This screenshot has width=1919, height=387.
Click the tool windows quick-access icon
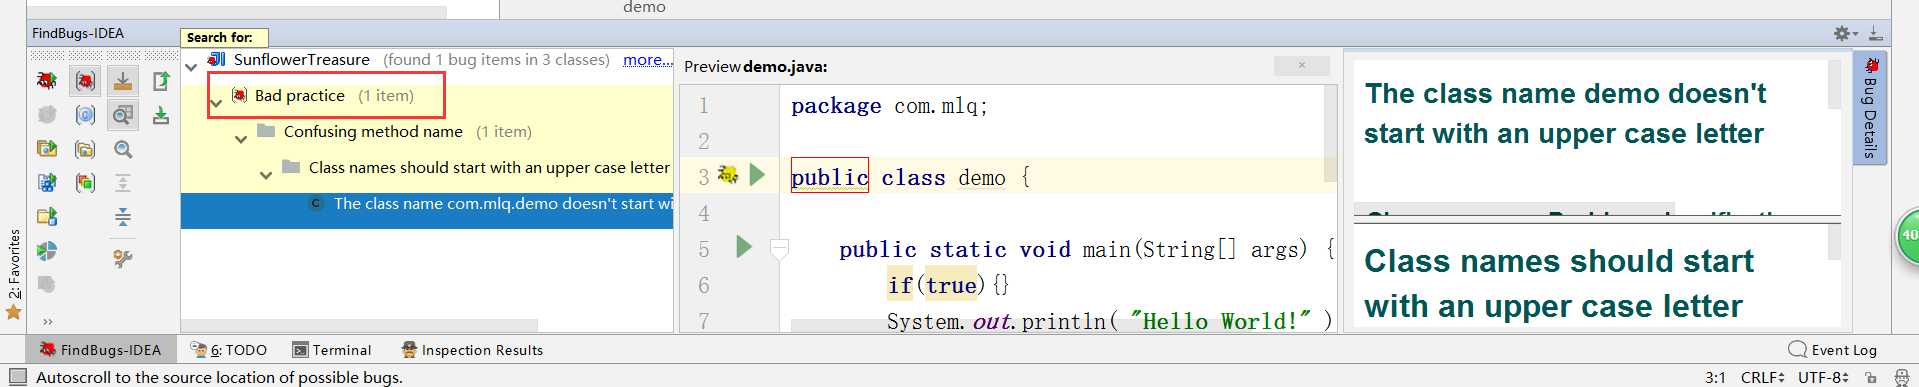[17, 376]
